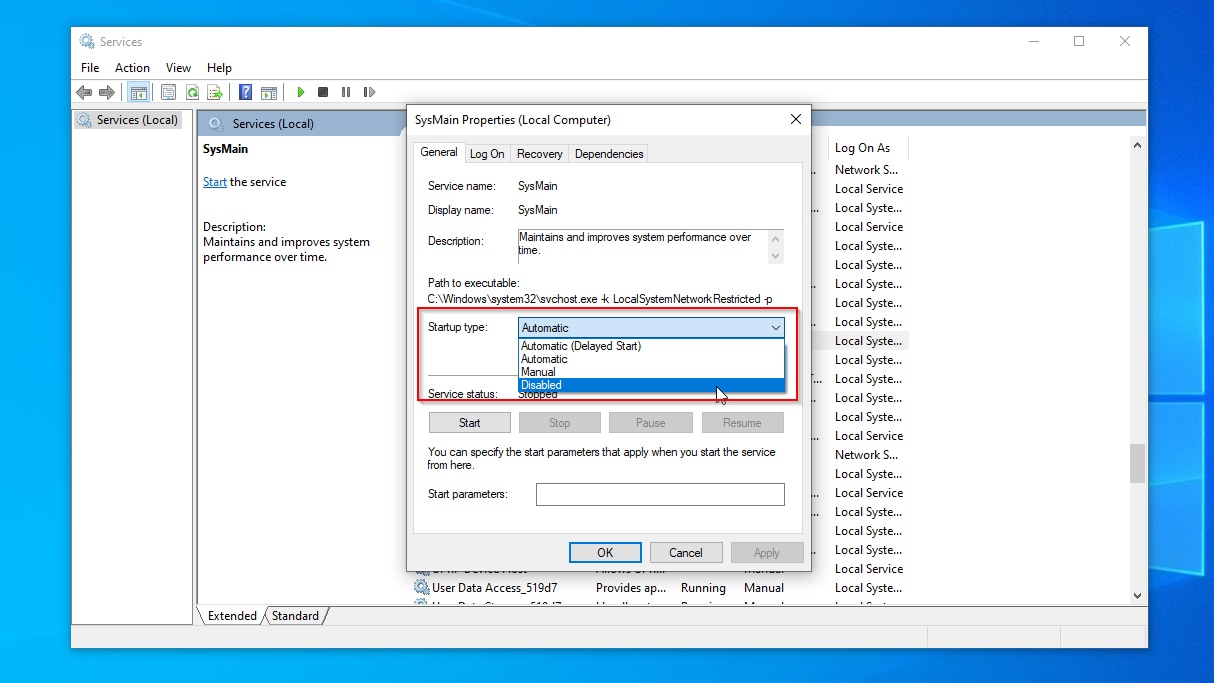Viewport: 1214px width, 683px height.
Task: Click the green Start Service toolbar icon
Action: tap(300, 92)
